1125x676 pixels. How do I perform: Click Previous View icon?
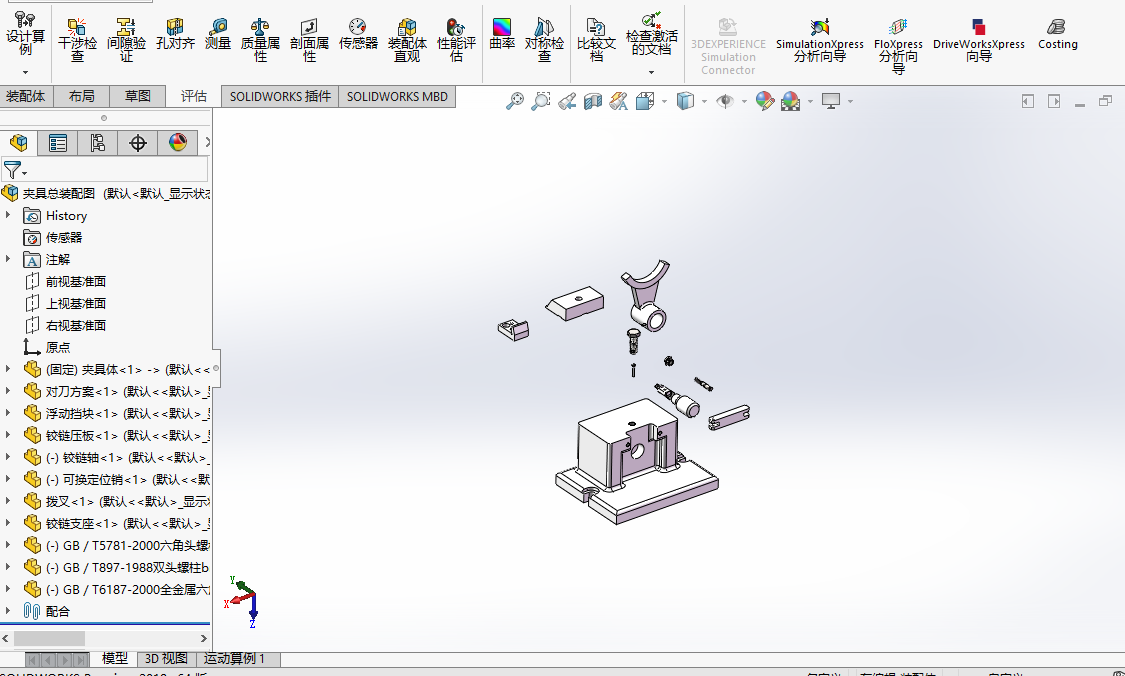[x=567, y=101]
